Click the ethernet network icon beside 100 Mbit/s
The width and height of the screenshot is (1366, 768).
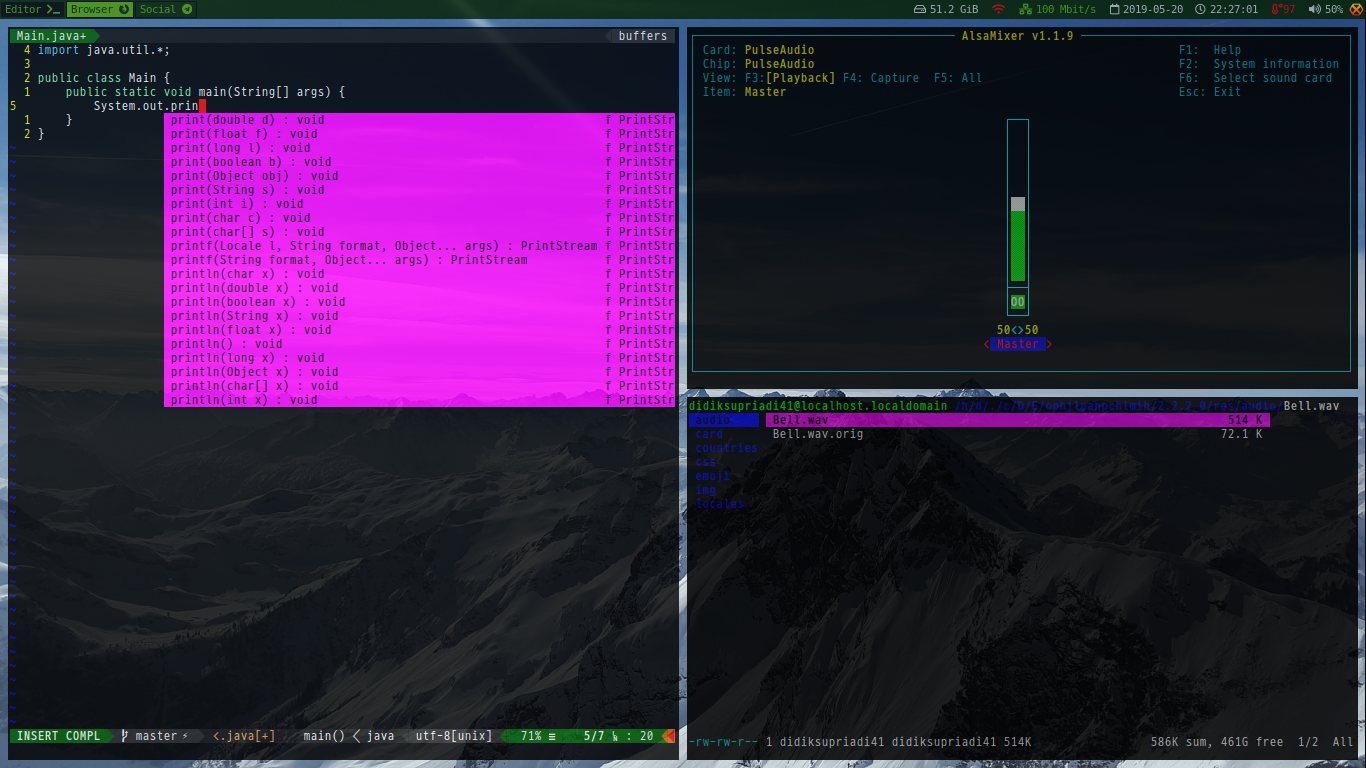1025,9
